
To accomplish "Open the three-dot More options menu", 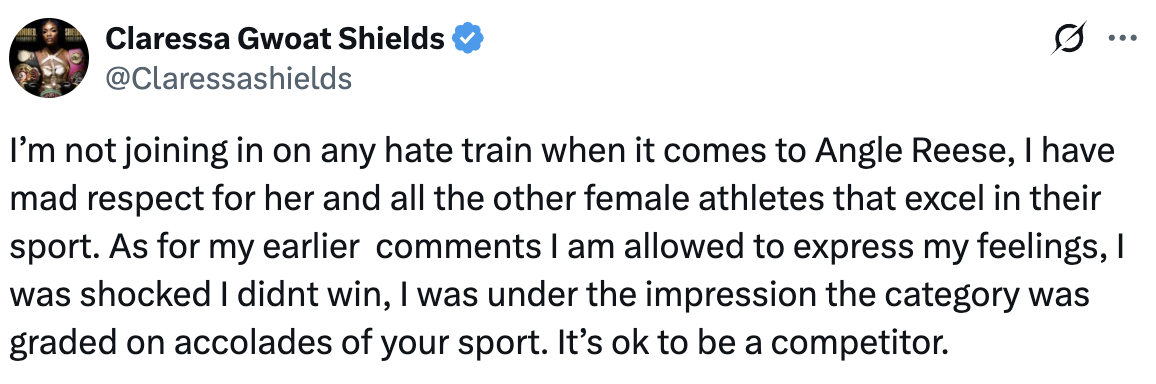I will tap(1123, 38).
